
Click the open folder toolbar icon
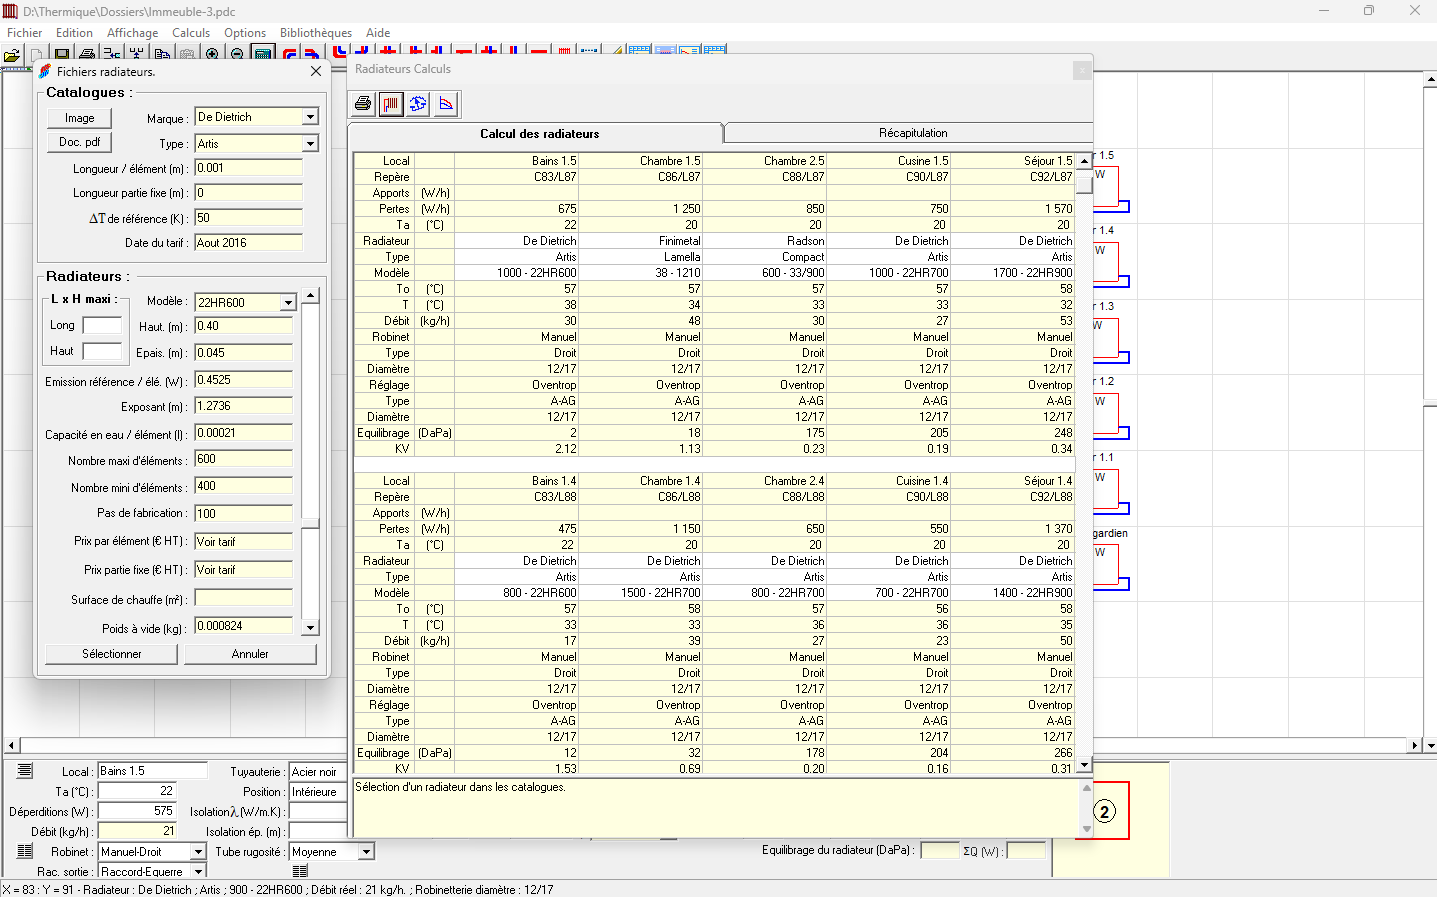12,55
